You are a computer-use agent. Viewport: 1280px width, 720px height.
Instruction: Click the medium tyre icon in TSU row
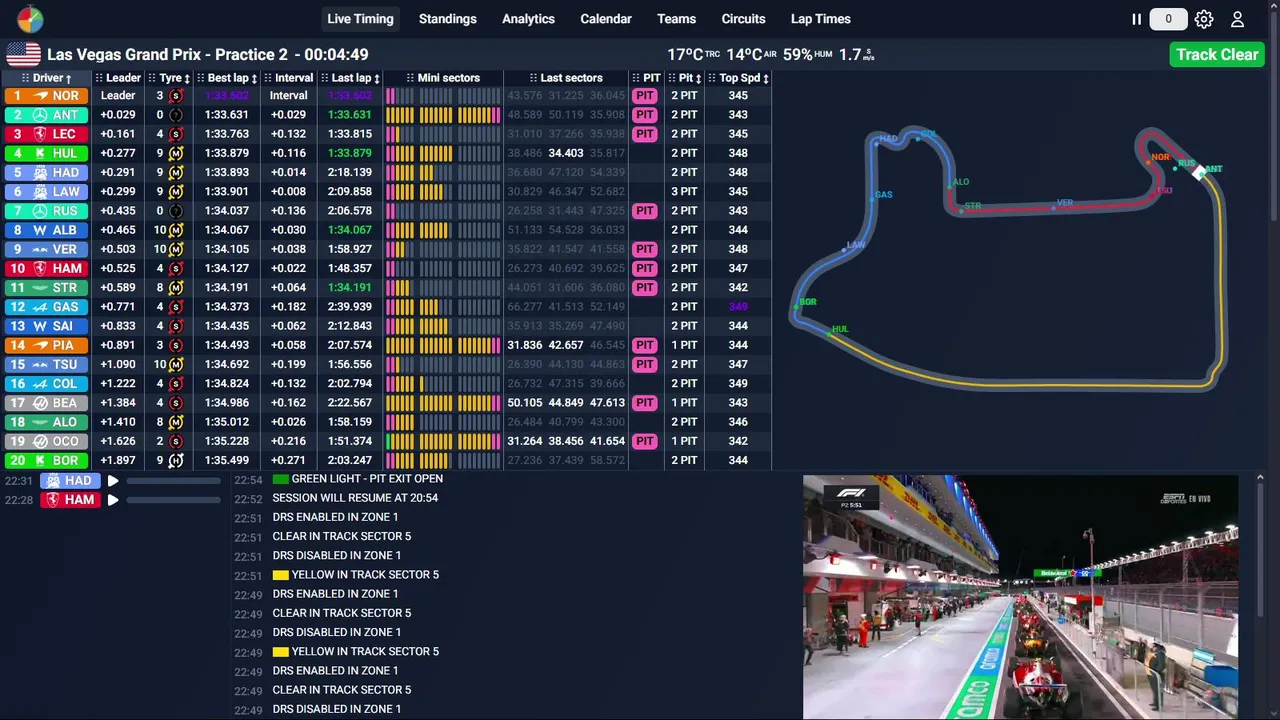point(176,364)
